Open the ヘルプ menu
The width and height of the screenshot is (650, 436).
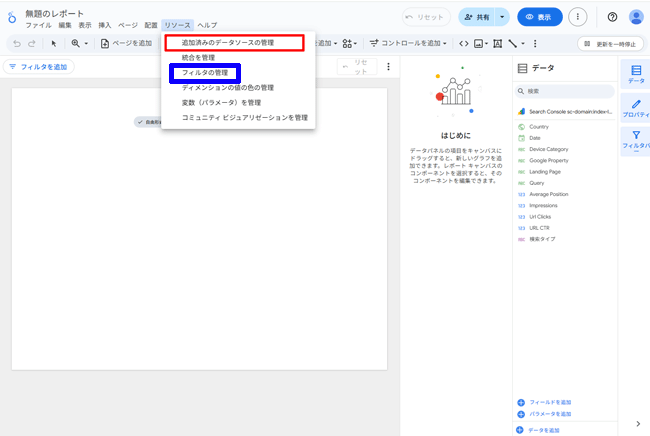pyautogui.click(x=207, y=25)
